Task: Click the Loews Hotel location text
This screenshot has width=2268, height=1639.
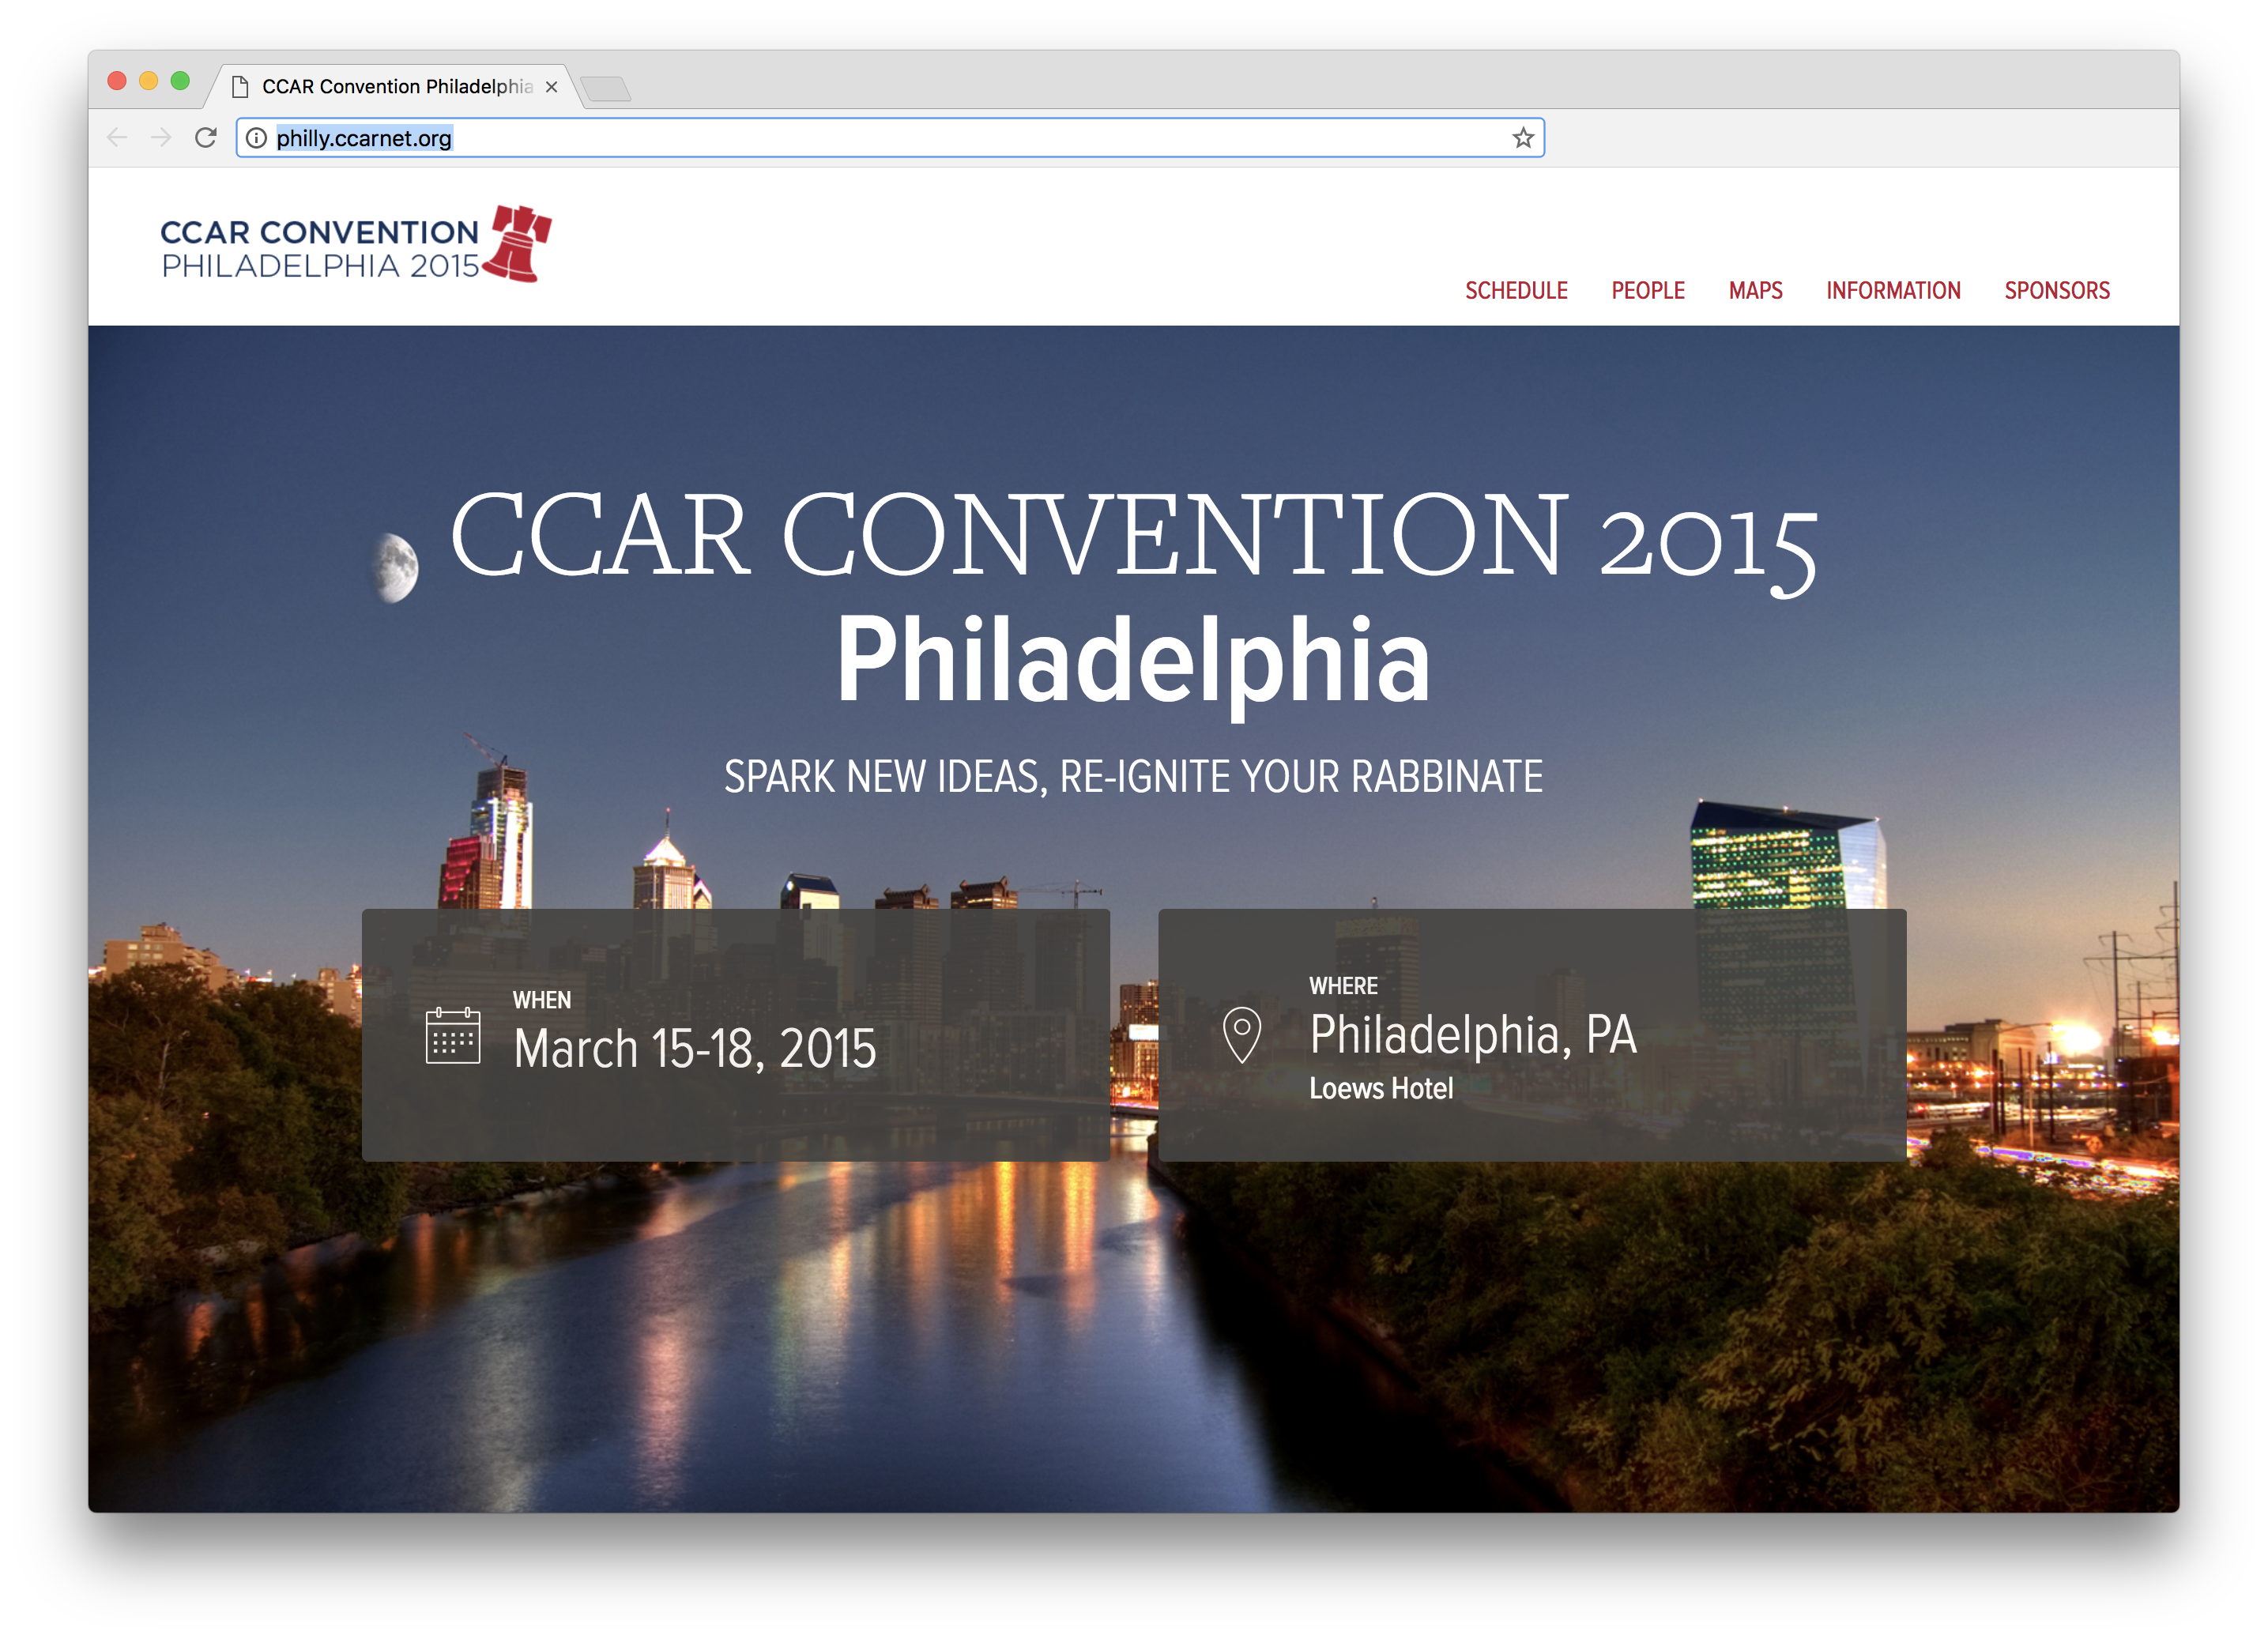Action: click(1380, 1089)
